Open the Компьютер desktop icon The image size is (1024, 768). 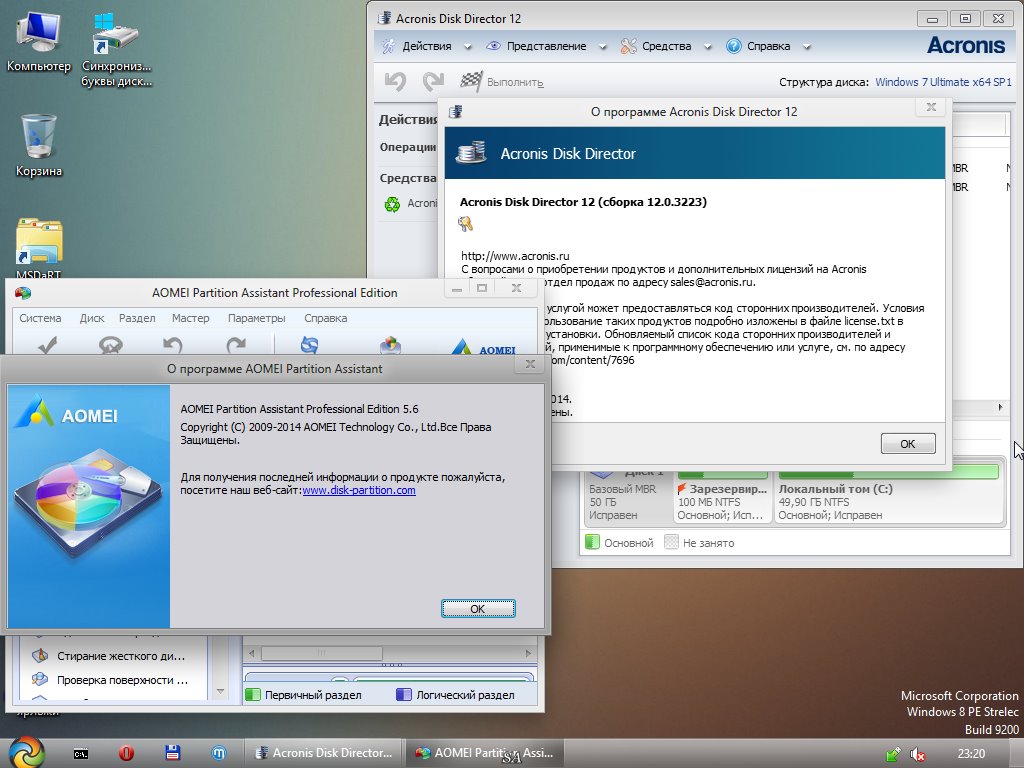tap(39, 40)
